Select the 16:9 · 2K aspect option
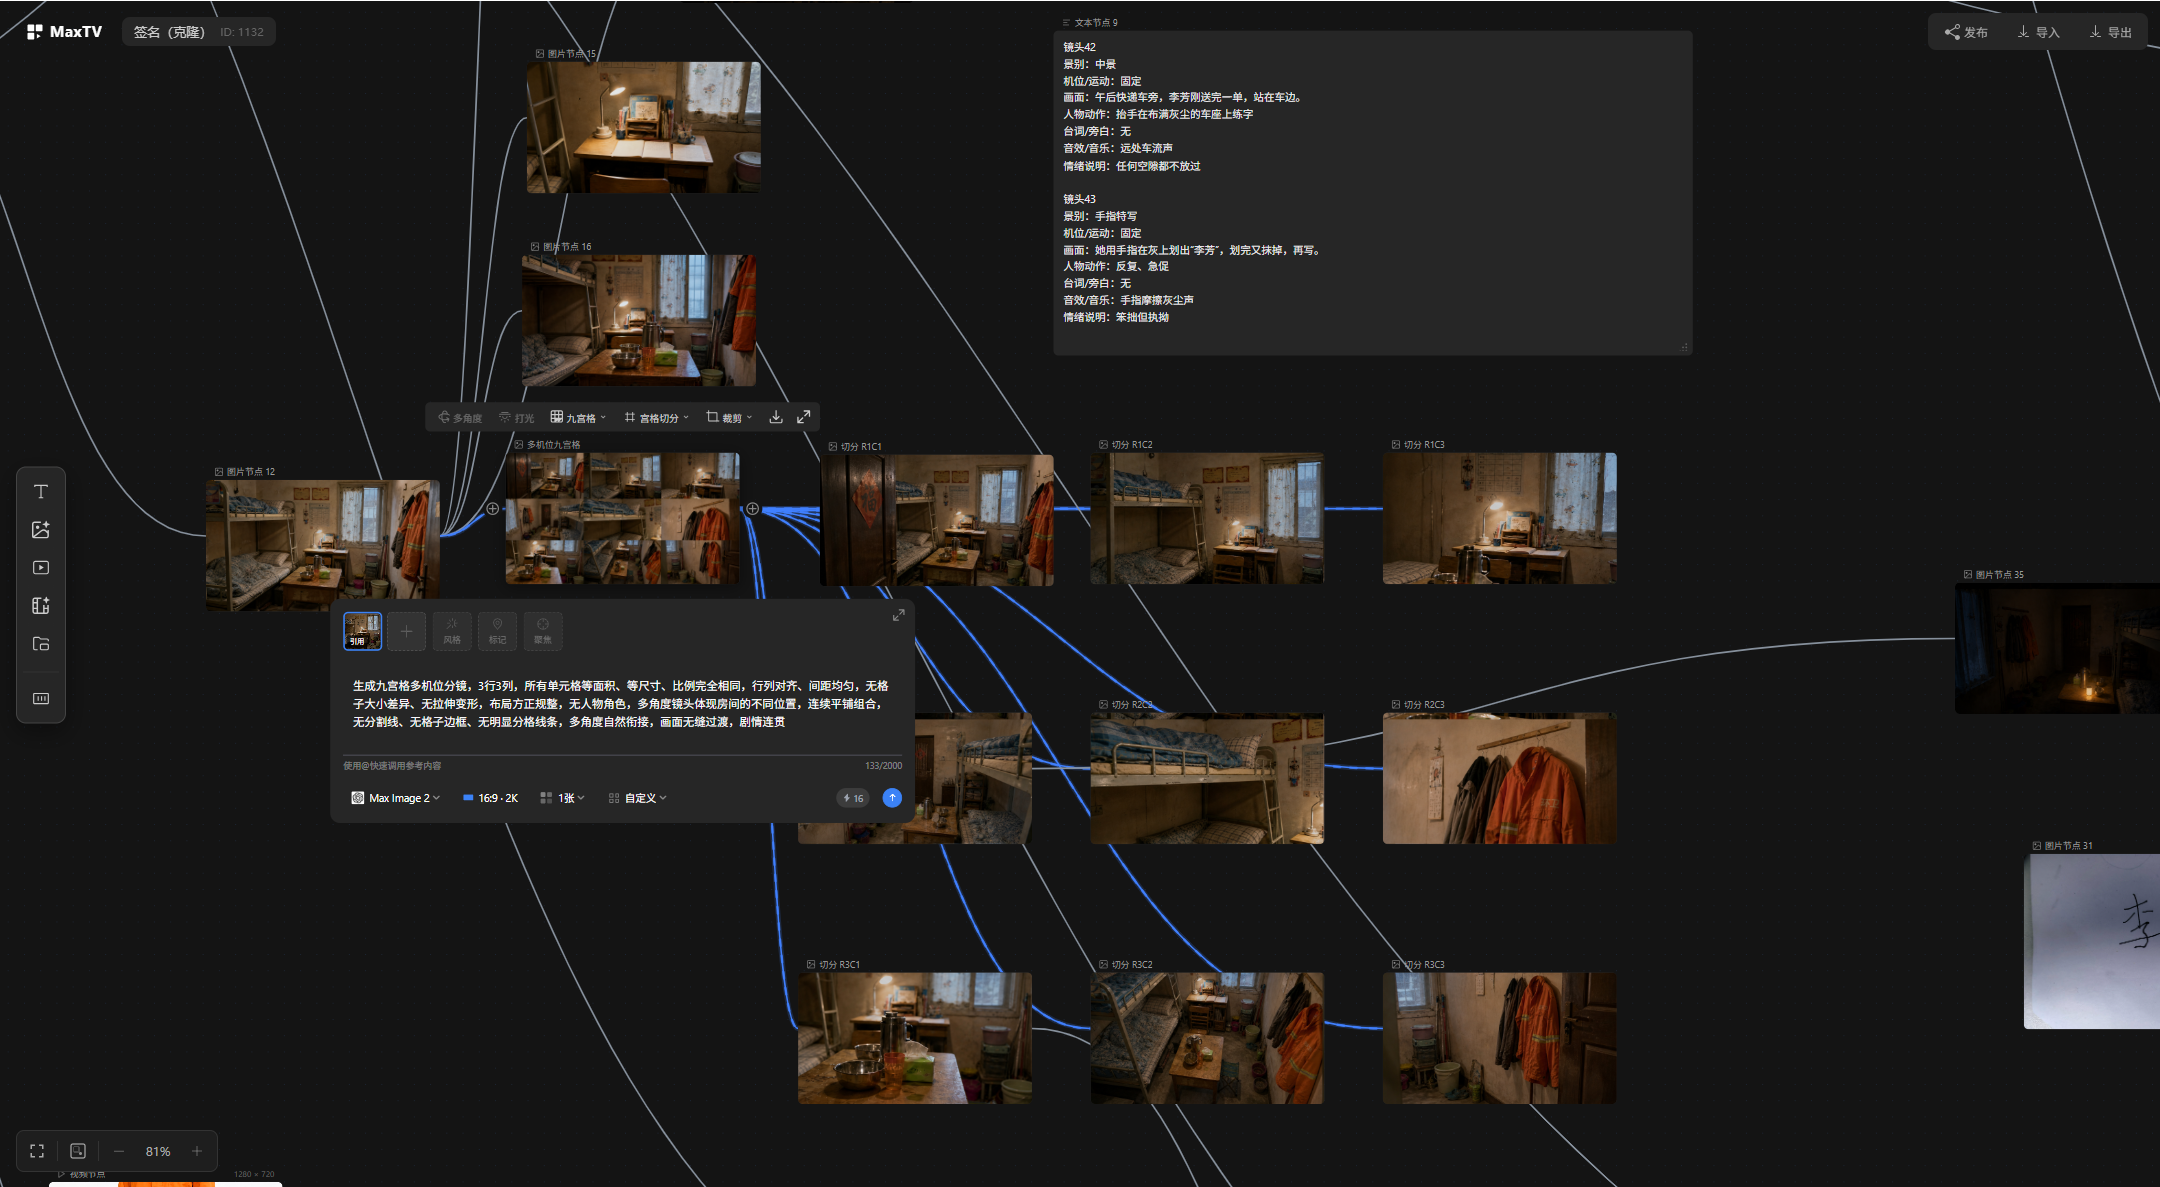The width and height of the screenshot is (2160, 1187). [x=490, y=798]
